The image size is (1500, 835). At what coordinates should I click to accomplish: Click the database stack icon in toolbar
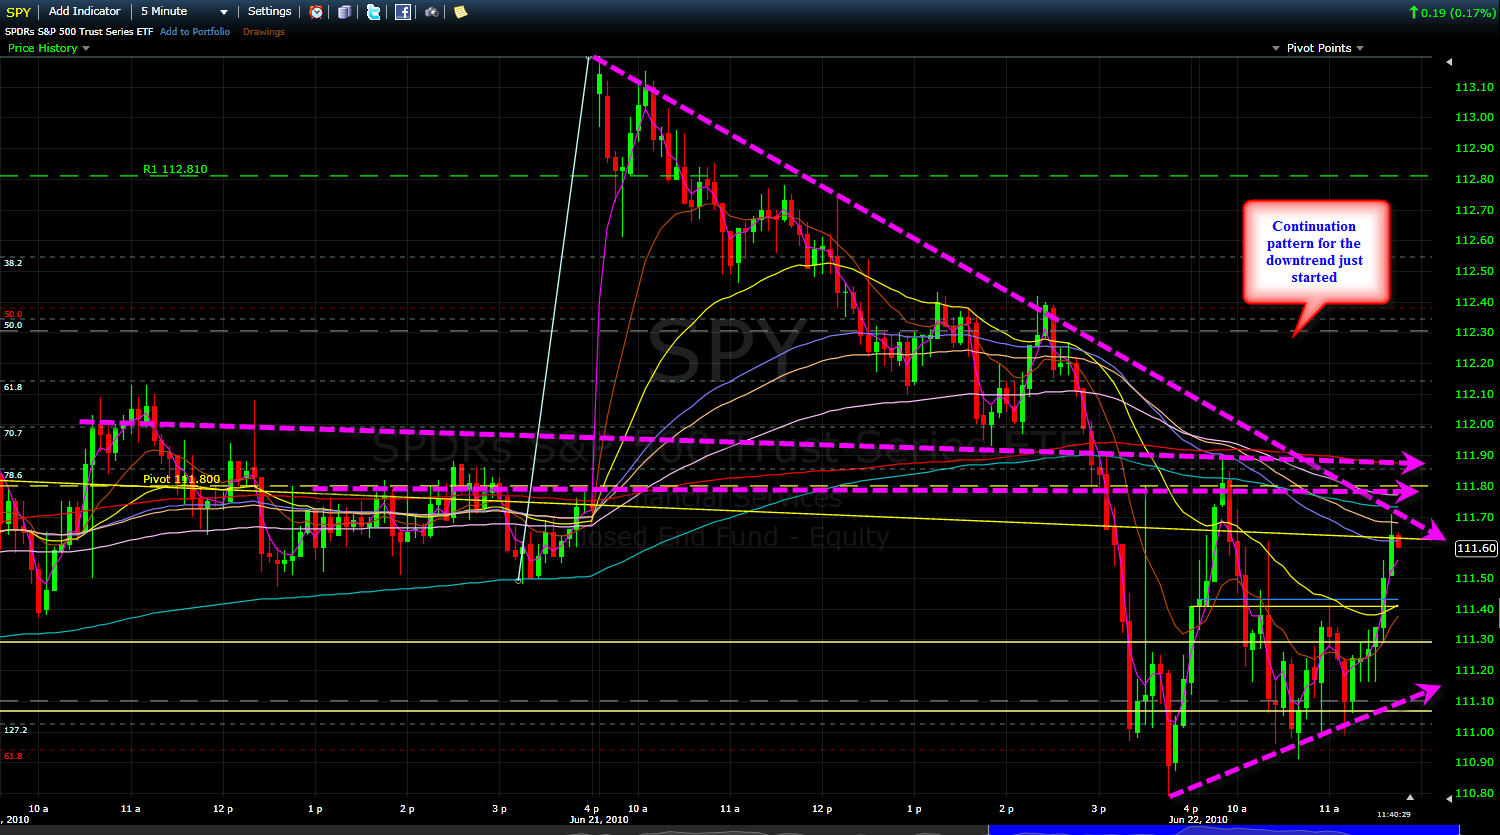point(344,12)
